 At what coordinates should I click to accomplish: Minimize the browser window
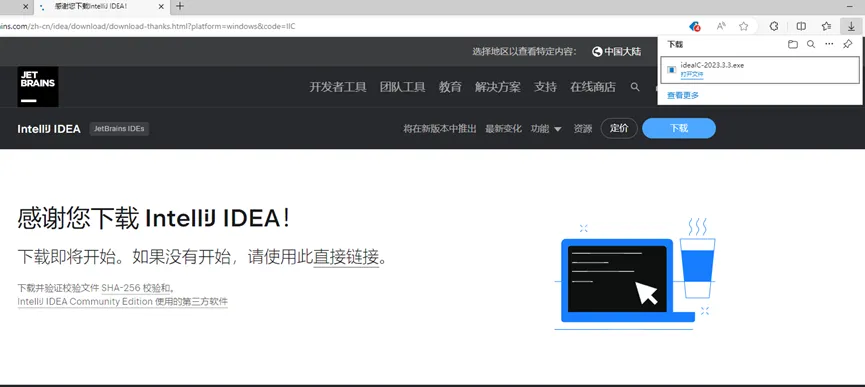click(x=849, y=7)
